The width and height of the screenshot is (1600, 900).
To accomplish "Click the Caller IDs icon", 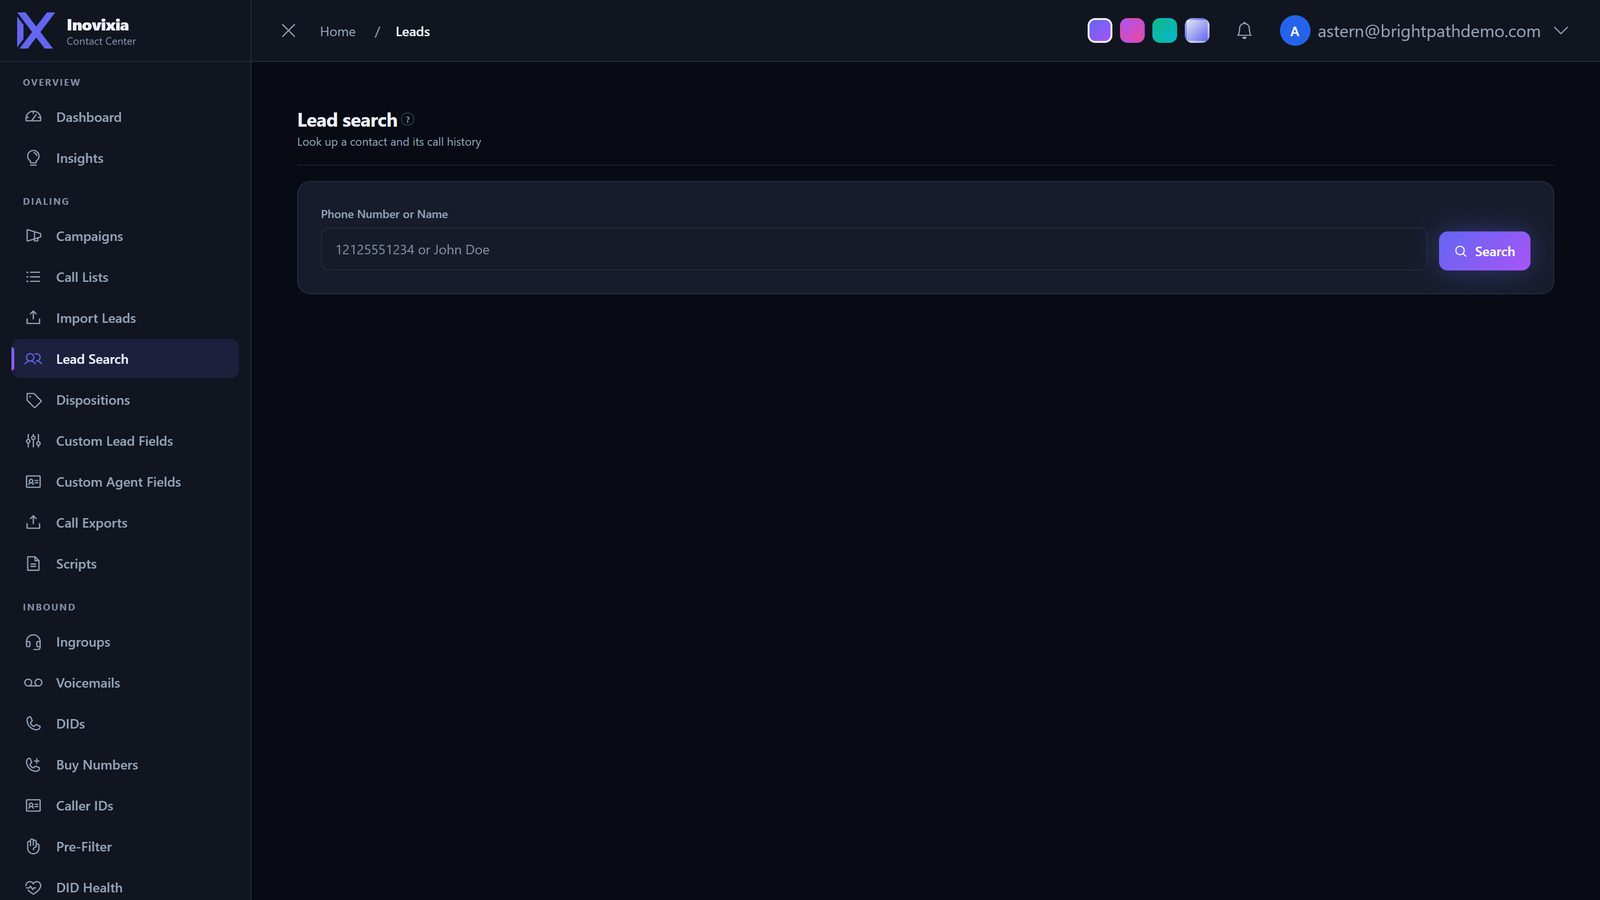I will coord(33,806).
